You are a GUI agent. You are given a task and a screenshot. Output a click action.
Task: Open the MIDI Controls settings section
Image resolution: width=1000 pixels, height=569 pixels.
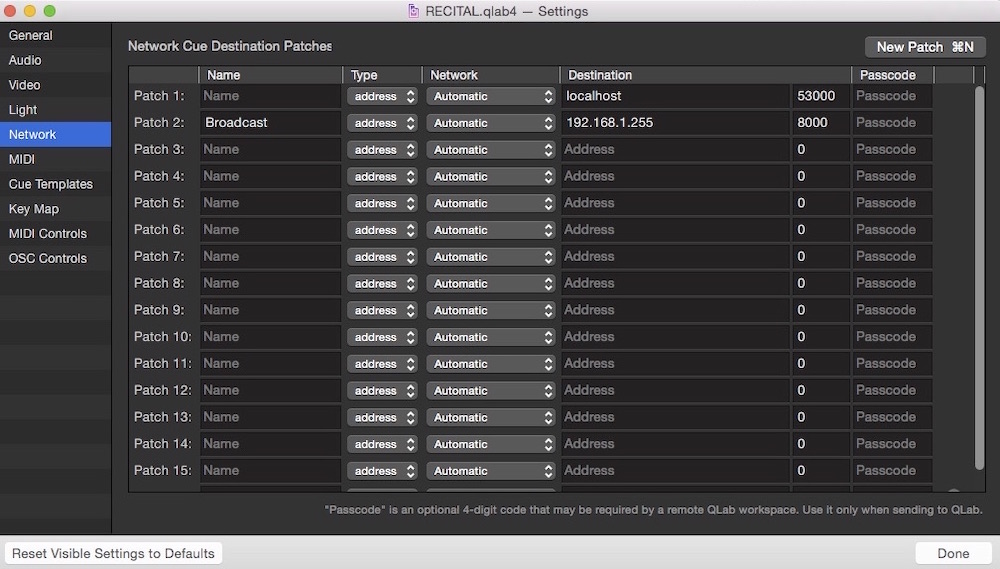47,234
